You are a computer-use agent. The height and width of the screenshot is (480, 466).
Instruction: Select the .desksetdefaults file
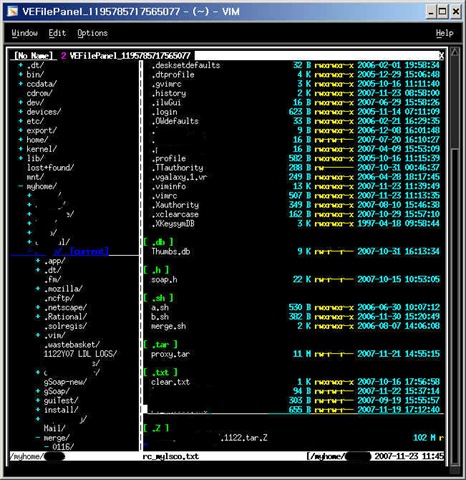coord(186,65)
